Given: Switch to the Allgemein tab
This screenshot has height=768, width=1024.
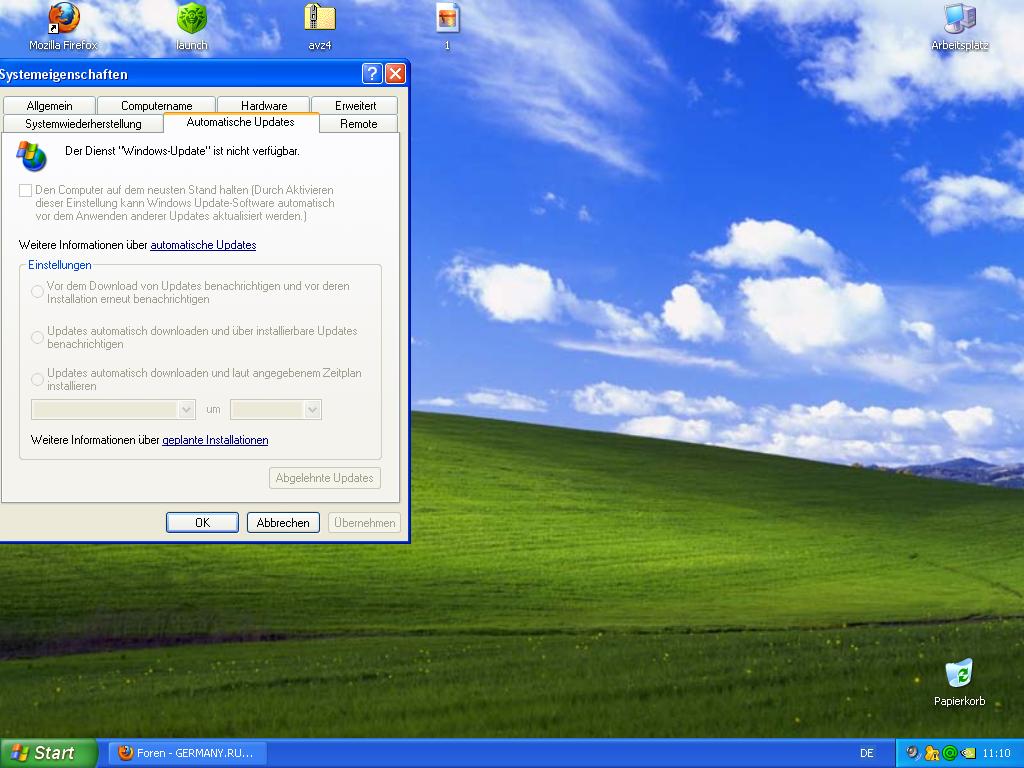Looking at the screenshot, I should [50, 106].
